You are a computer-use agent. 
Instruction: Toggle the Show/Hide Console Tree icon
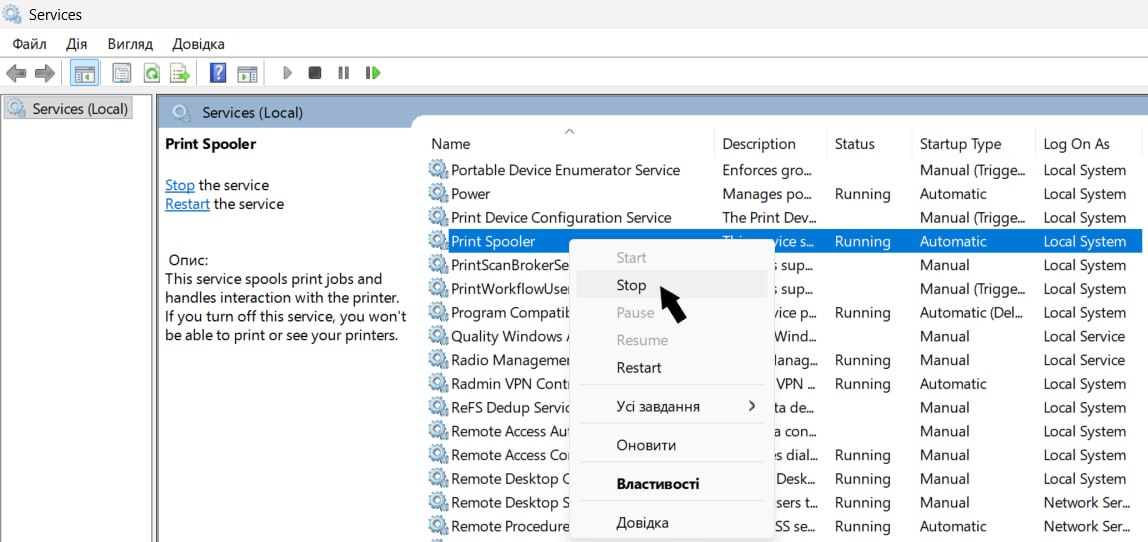click(x=84, y=73)
